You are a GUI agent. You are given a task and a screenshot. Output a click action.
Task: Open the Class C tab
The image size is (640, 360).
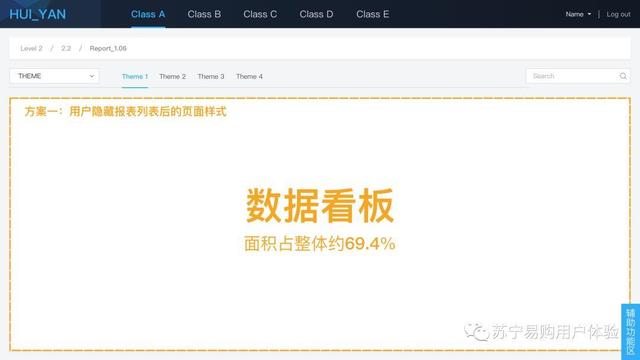(260, 14)
